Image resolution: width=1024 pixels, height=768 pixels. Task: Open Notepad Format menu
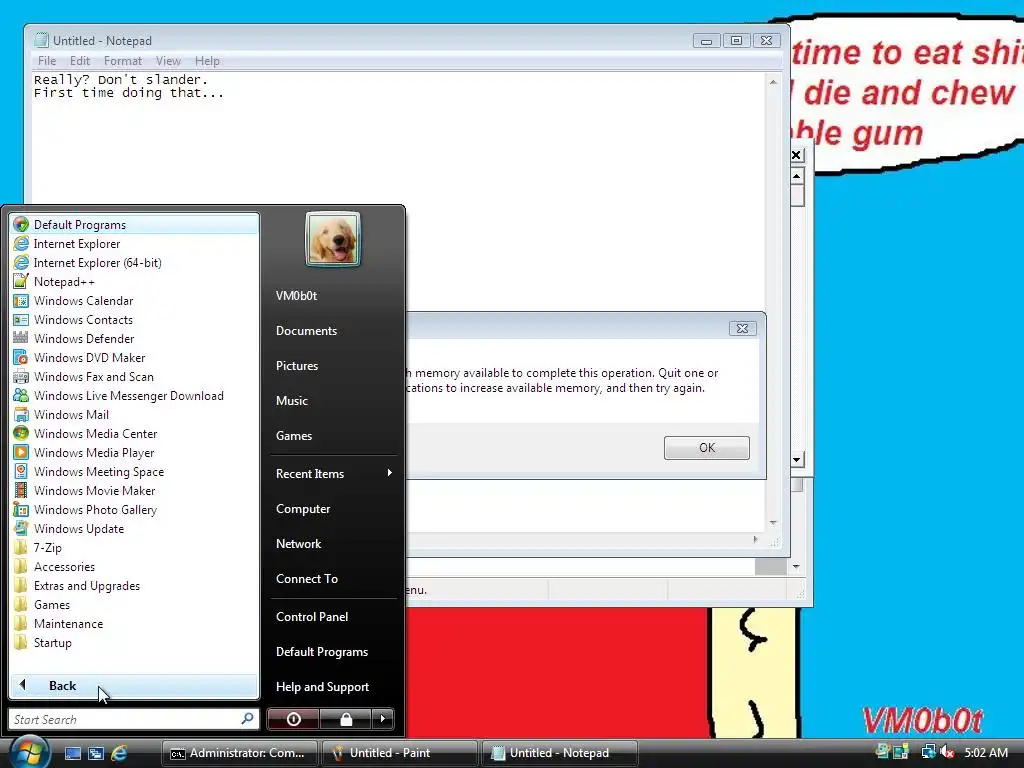point(123,61)
